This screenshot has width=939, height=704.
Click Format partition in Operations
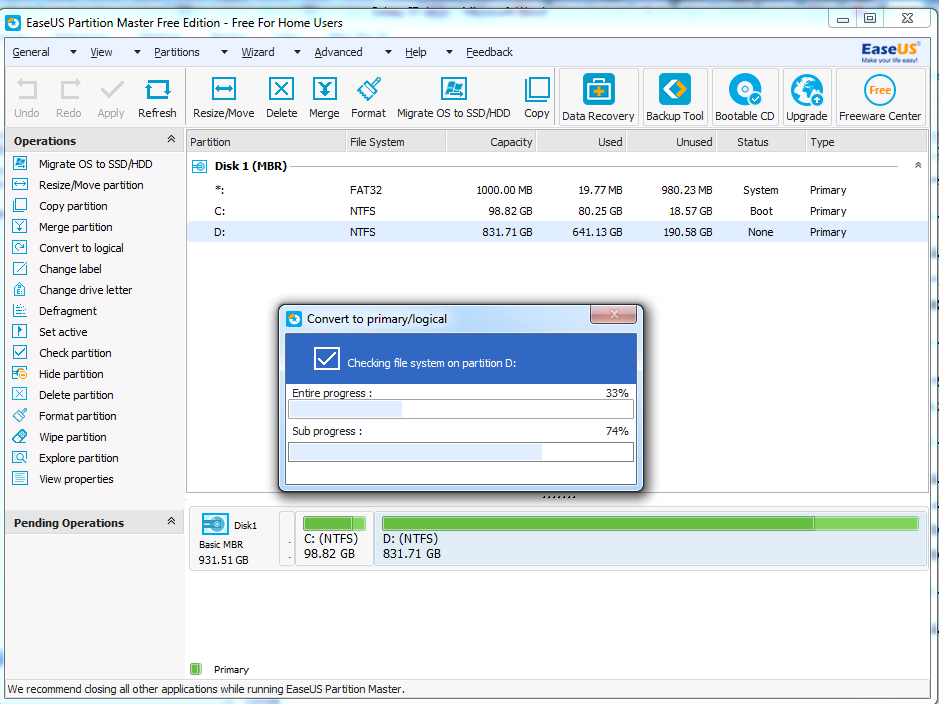[78, 415]
